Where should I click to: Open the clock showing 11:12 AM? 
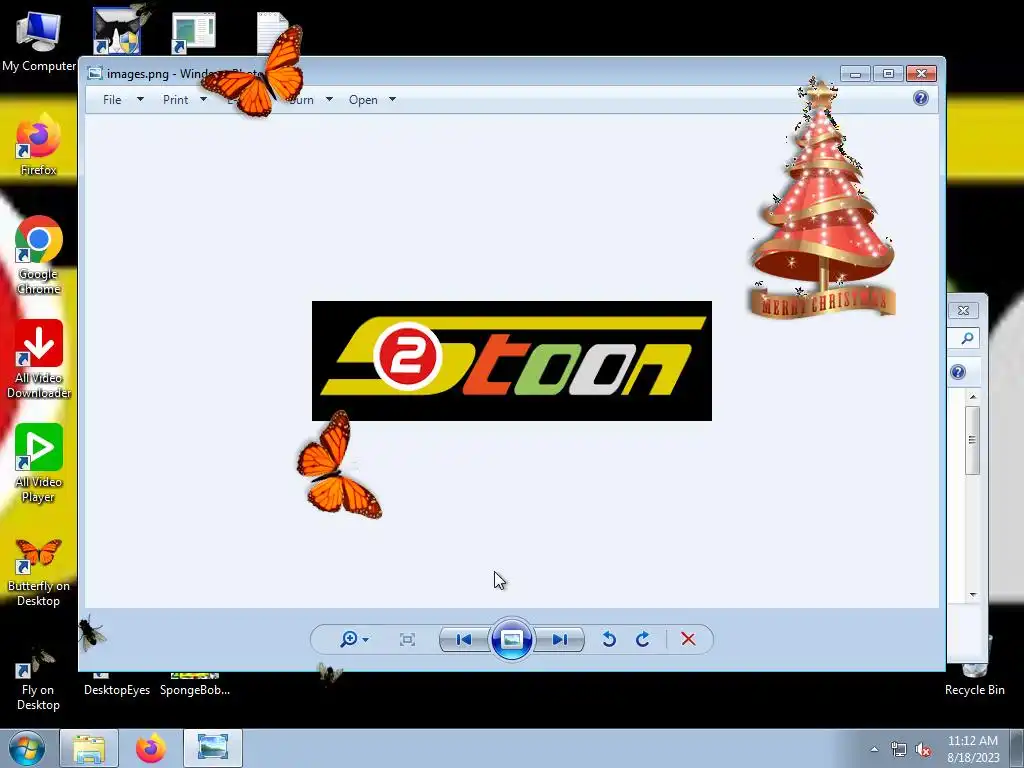(973, 749)
